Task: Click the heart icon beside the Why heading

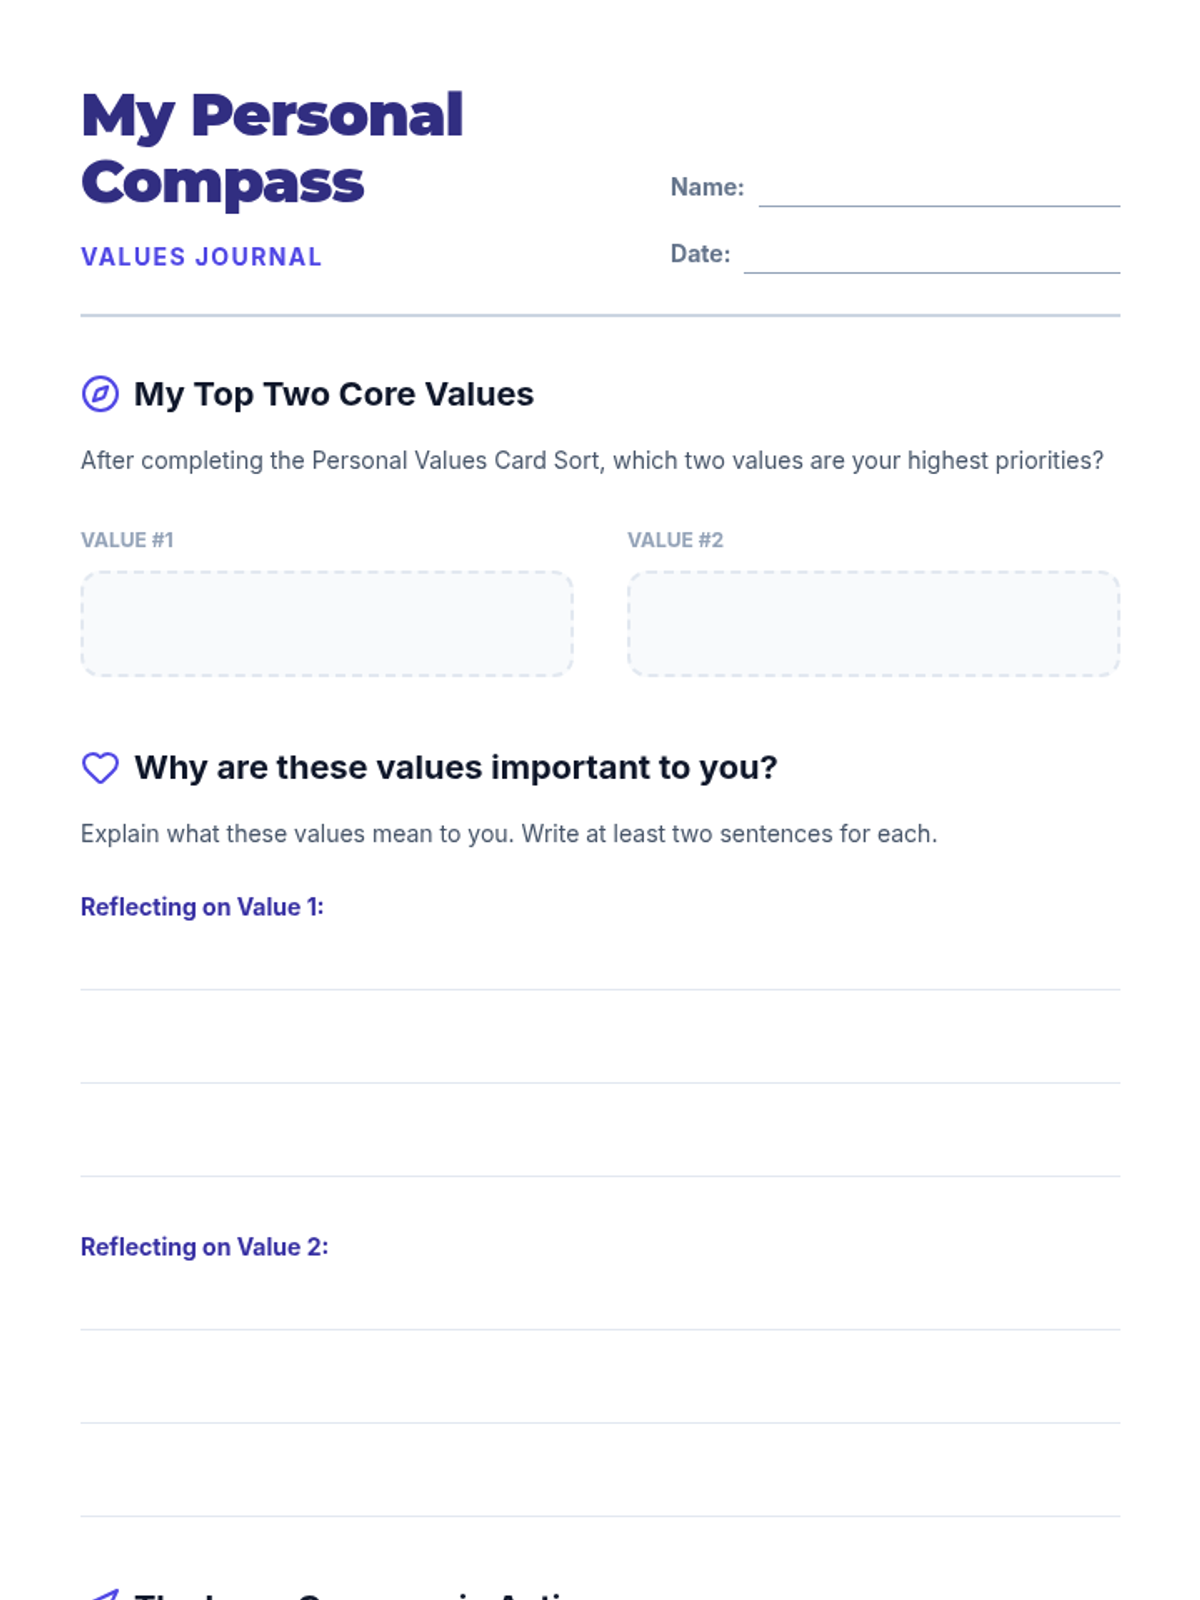Action: (x=100, y=768)
